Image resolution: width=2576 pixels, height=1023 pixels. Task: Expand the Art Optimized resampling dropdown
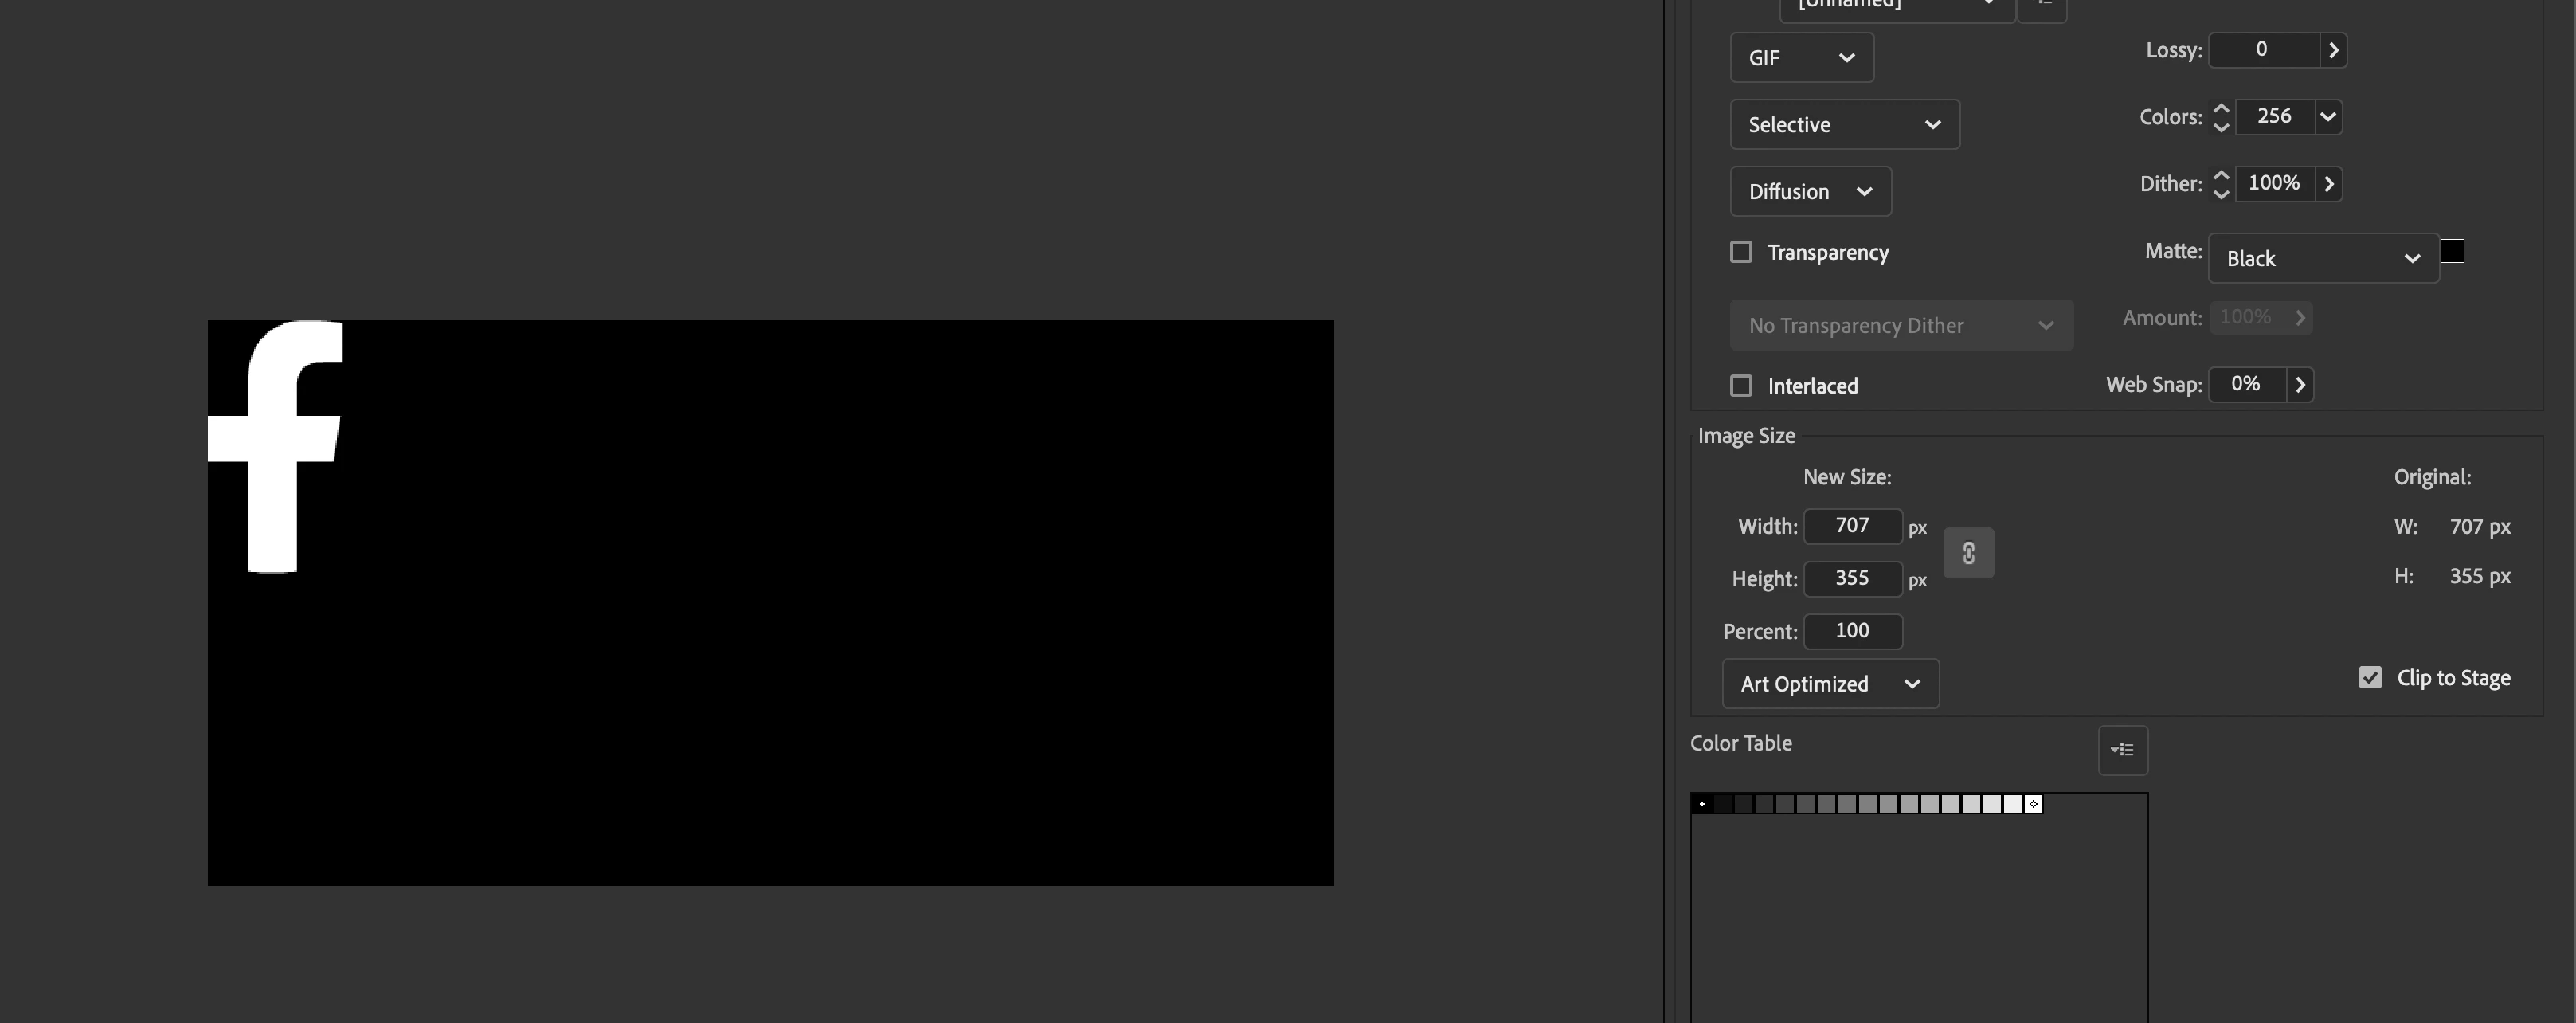tap(1830, 684)
